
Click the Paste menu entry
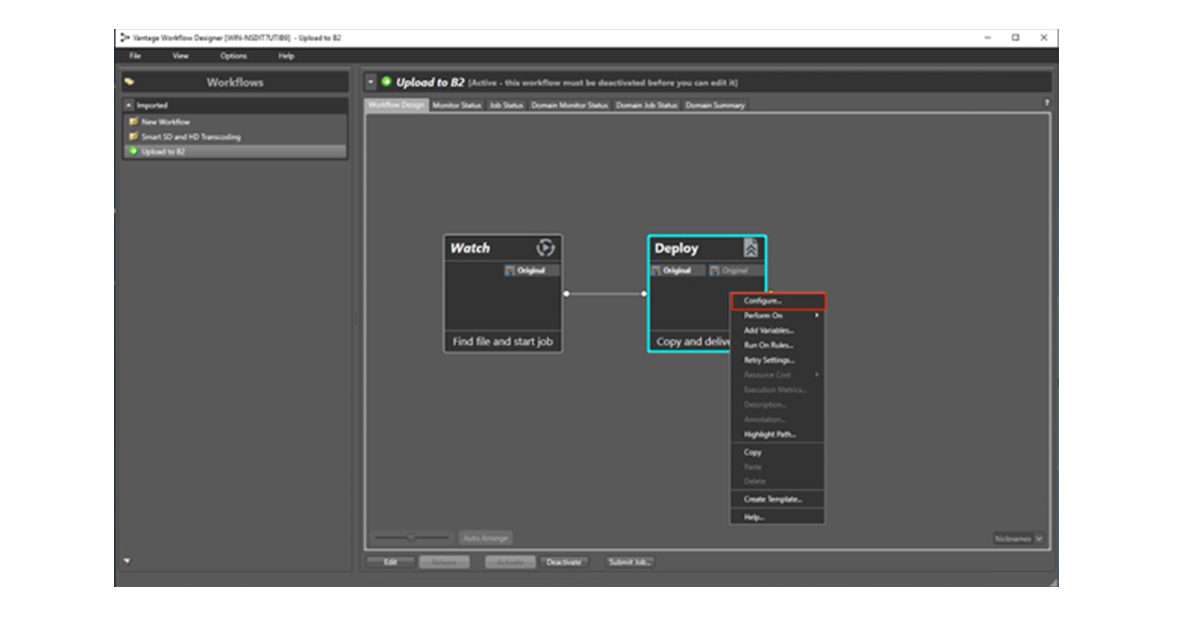(777, 467)
